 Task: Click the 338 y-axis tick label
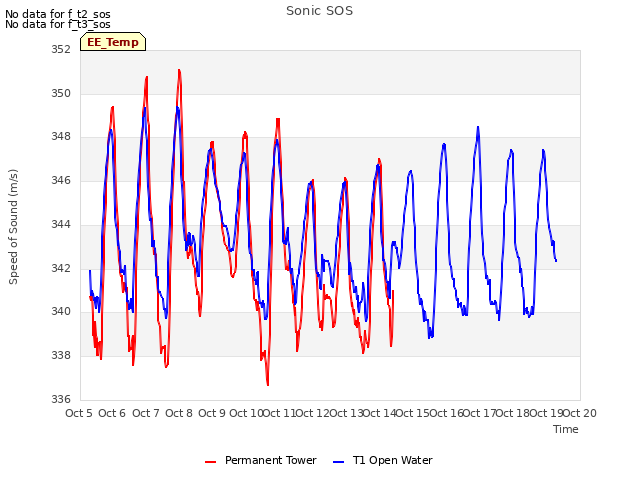[x=61, y=356]
